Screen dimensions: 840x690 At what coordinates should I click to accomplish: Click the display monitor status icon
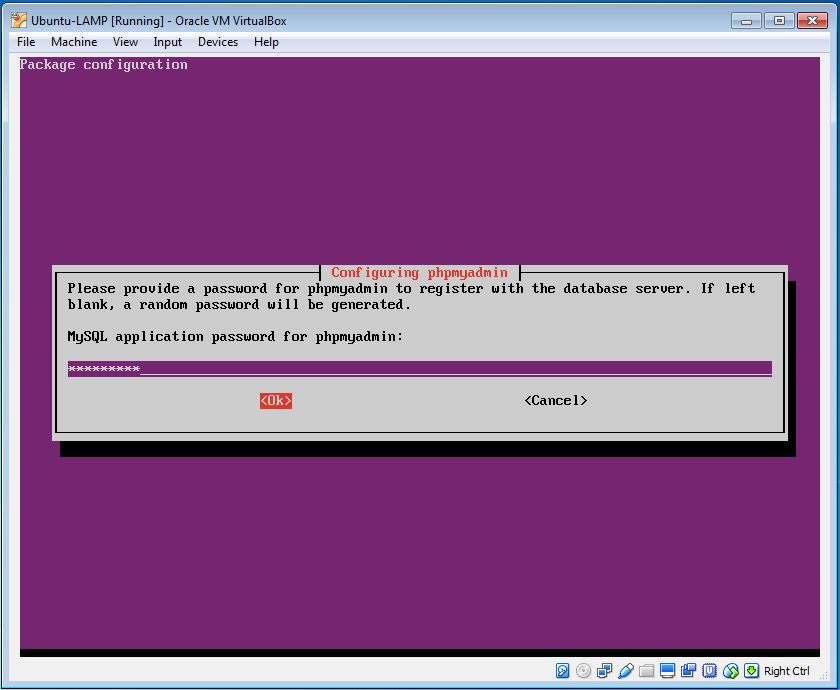coord(668,670)
